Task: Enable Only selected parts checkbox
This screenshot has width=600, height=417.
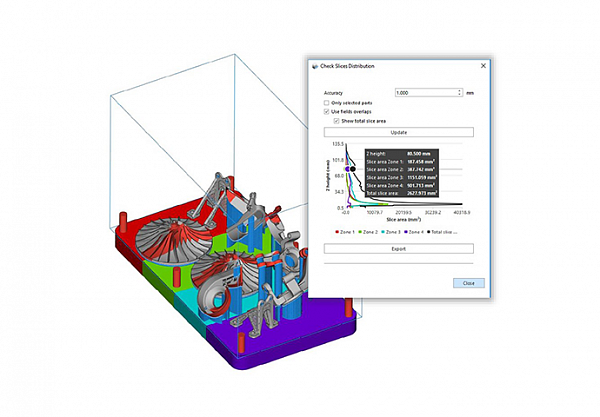Action: (x=327, y=102)
